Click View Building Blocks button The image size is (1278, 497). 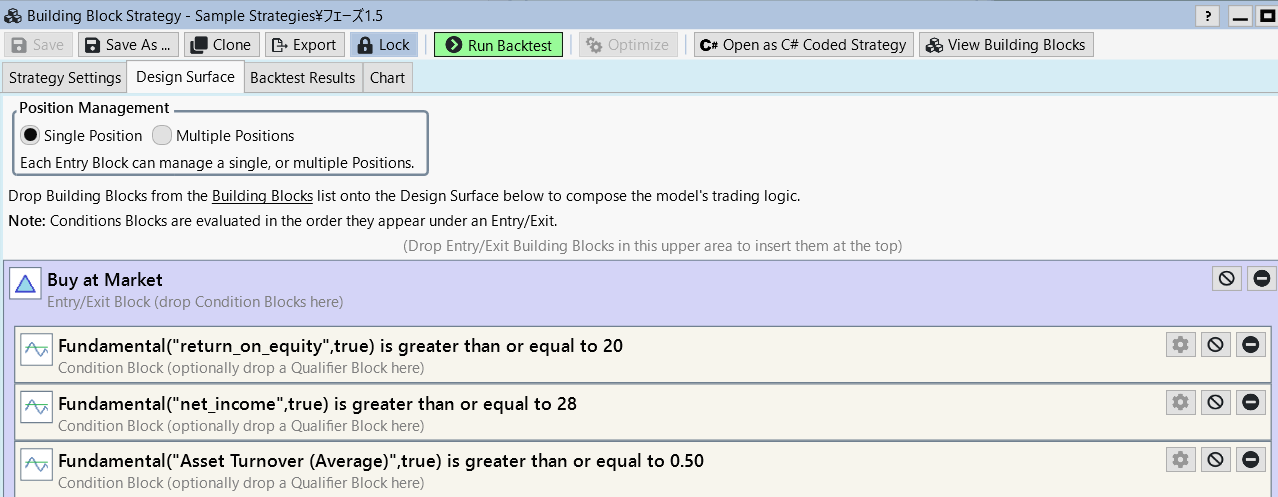(1006, 45)
